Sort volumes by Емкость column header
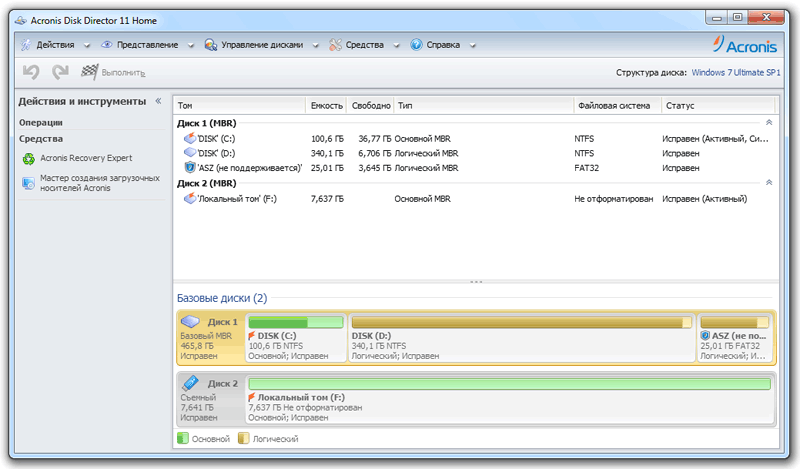This screenshot has height=469, width=800. coord(327,105)
